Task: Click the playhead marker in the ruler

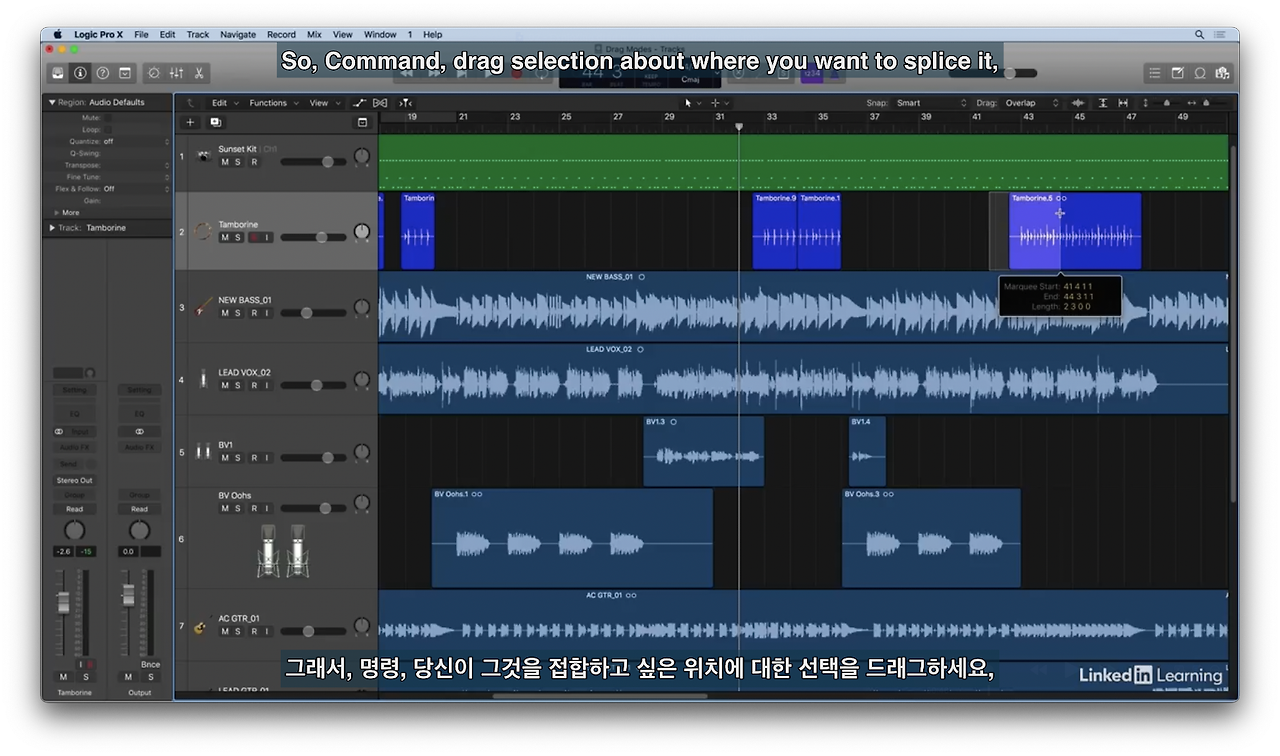Action: point(739,126)
